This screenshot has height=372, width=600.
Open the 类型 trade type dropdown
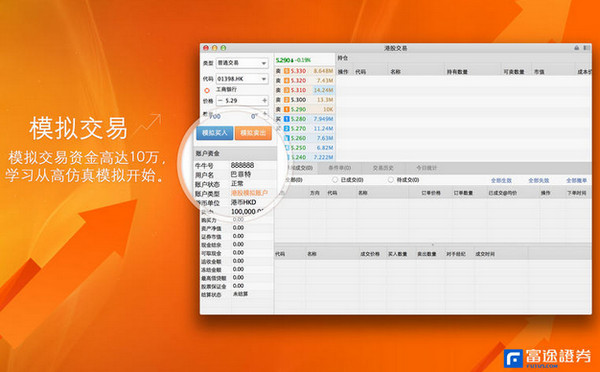(x=242, y=63)
